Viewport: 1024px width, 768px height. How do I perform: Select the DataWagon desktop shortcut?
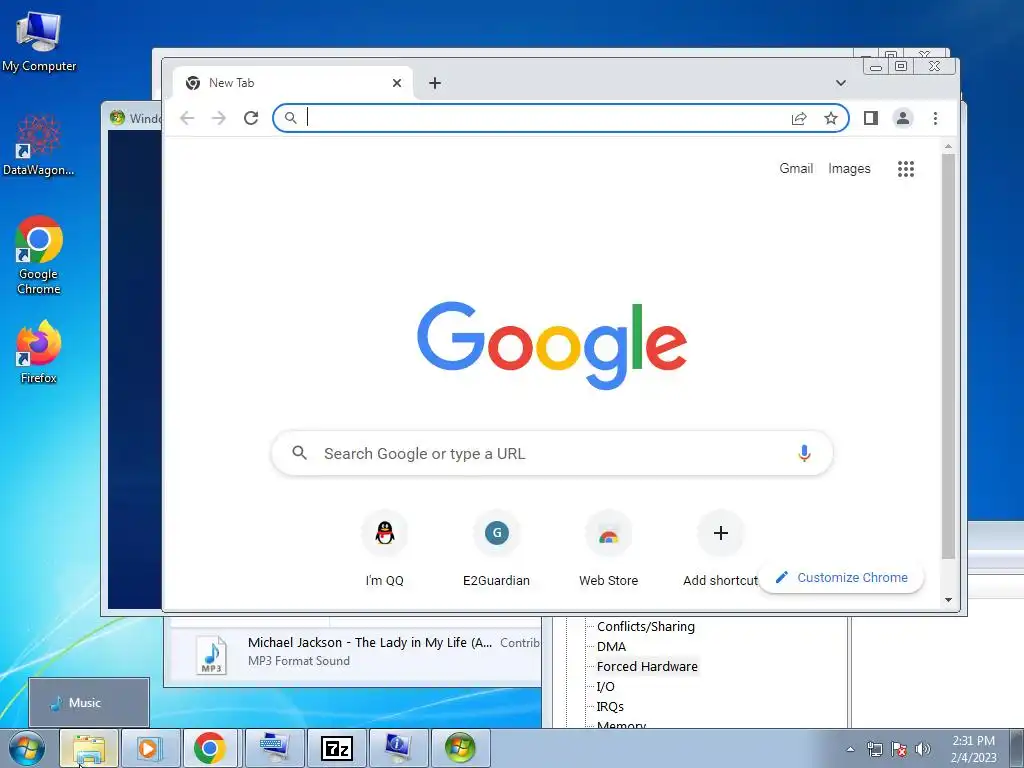point(39,146)
